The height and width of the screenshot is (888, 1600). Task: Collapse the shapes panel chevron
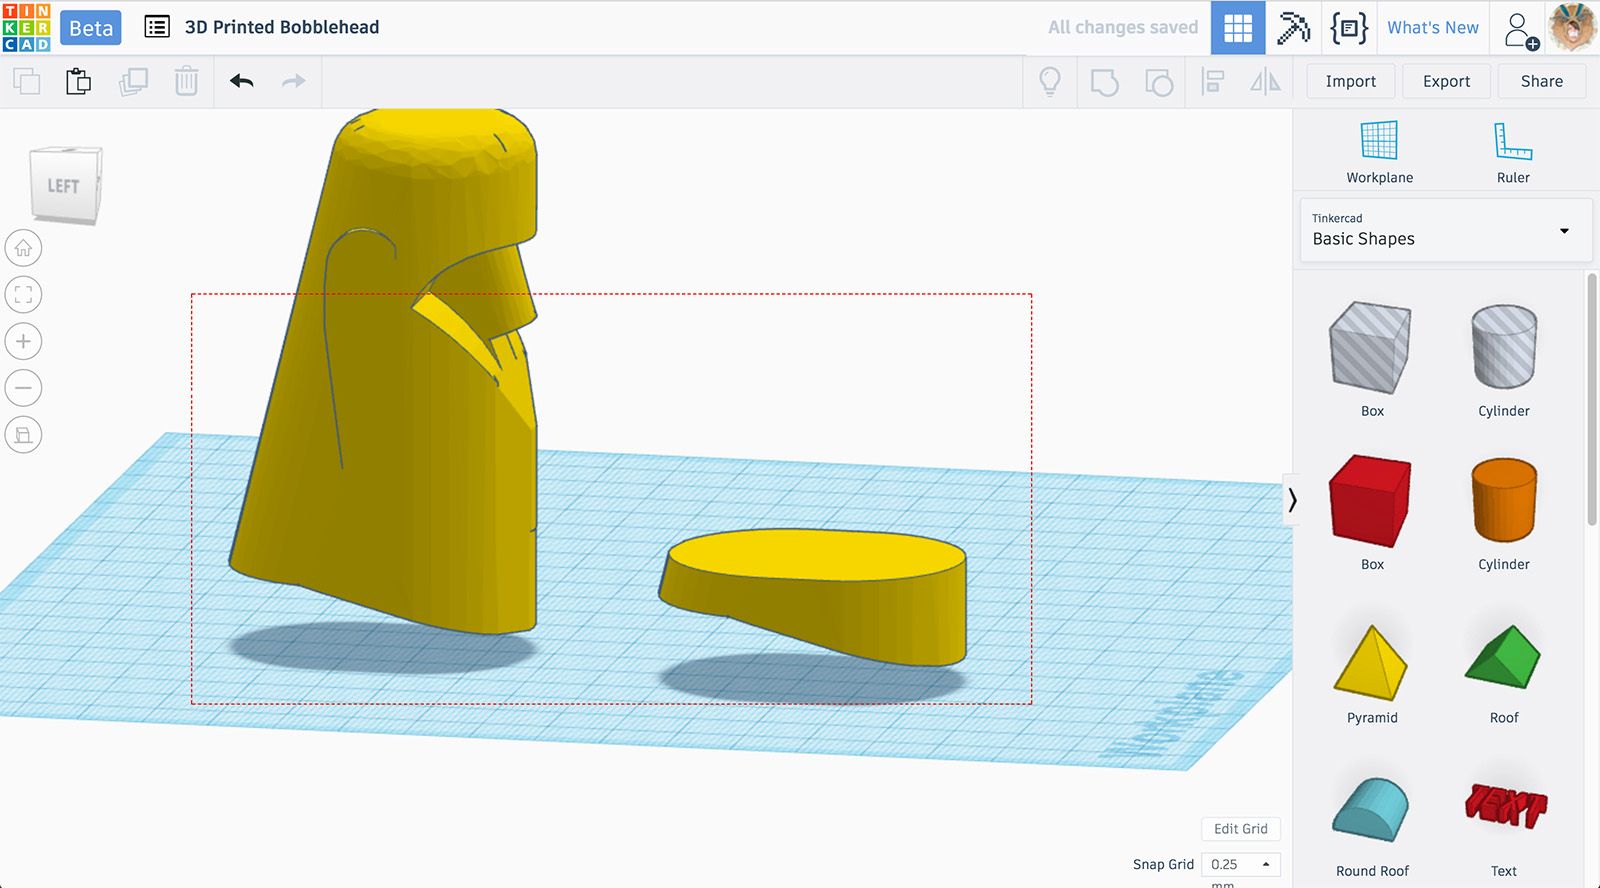point(1292,500)
